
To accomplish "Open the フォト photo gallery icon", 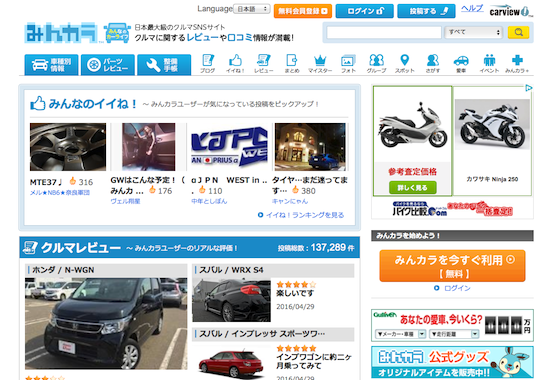I will pos(348,64).
